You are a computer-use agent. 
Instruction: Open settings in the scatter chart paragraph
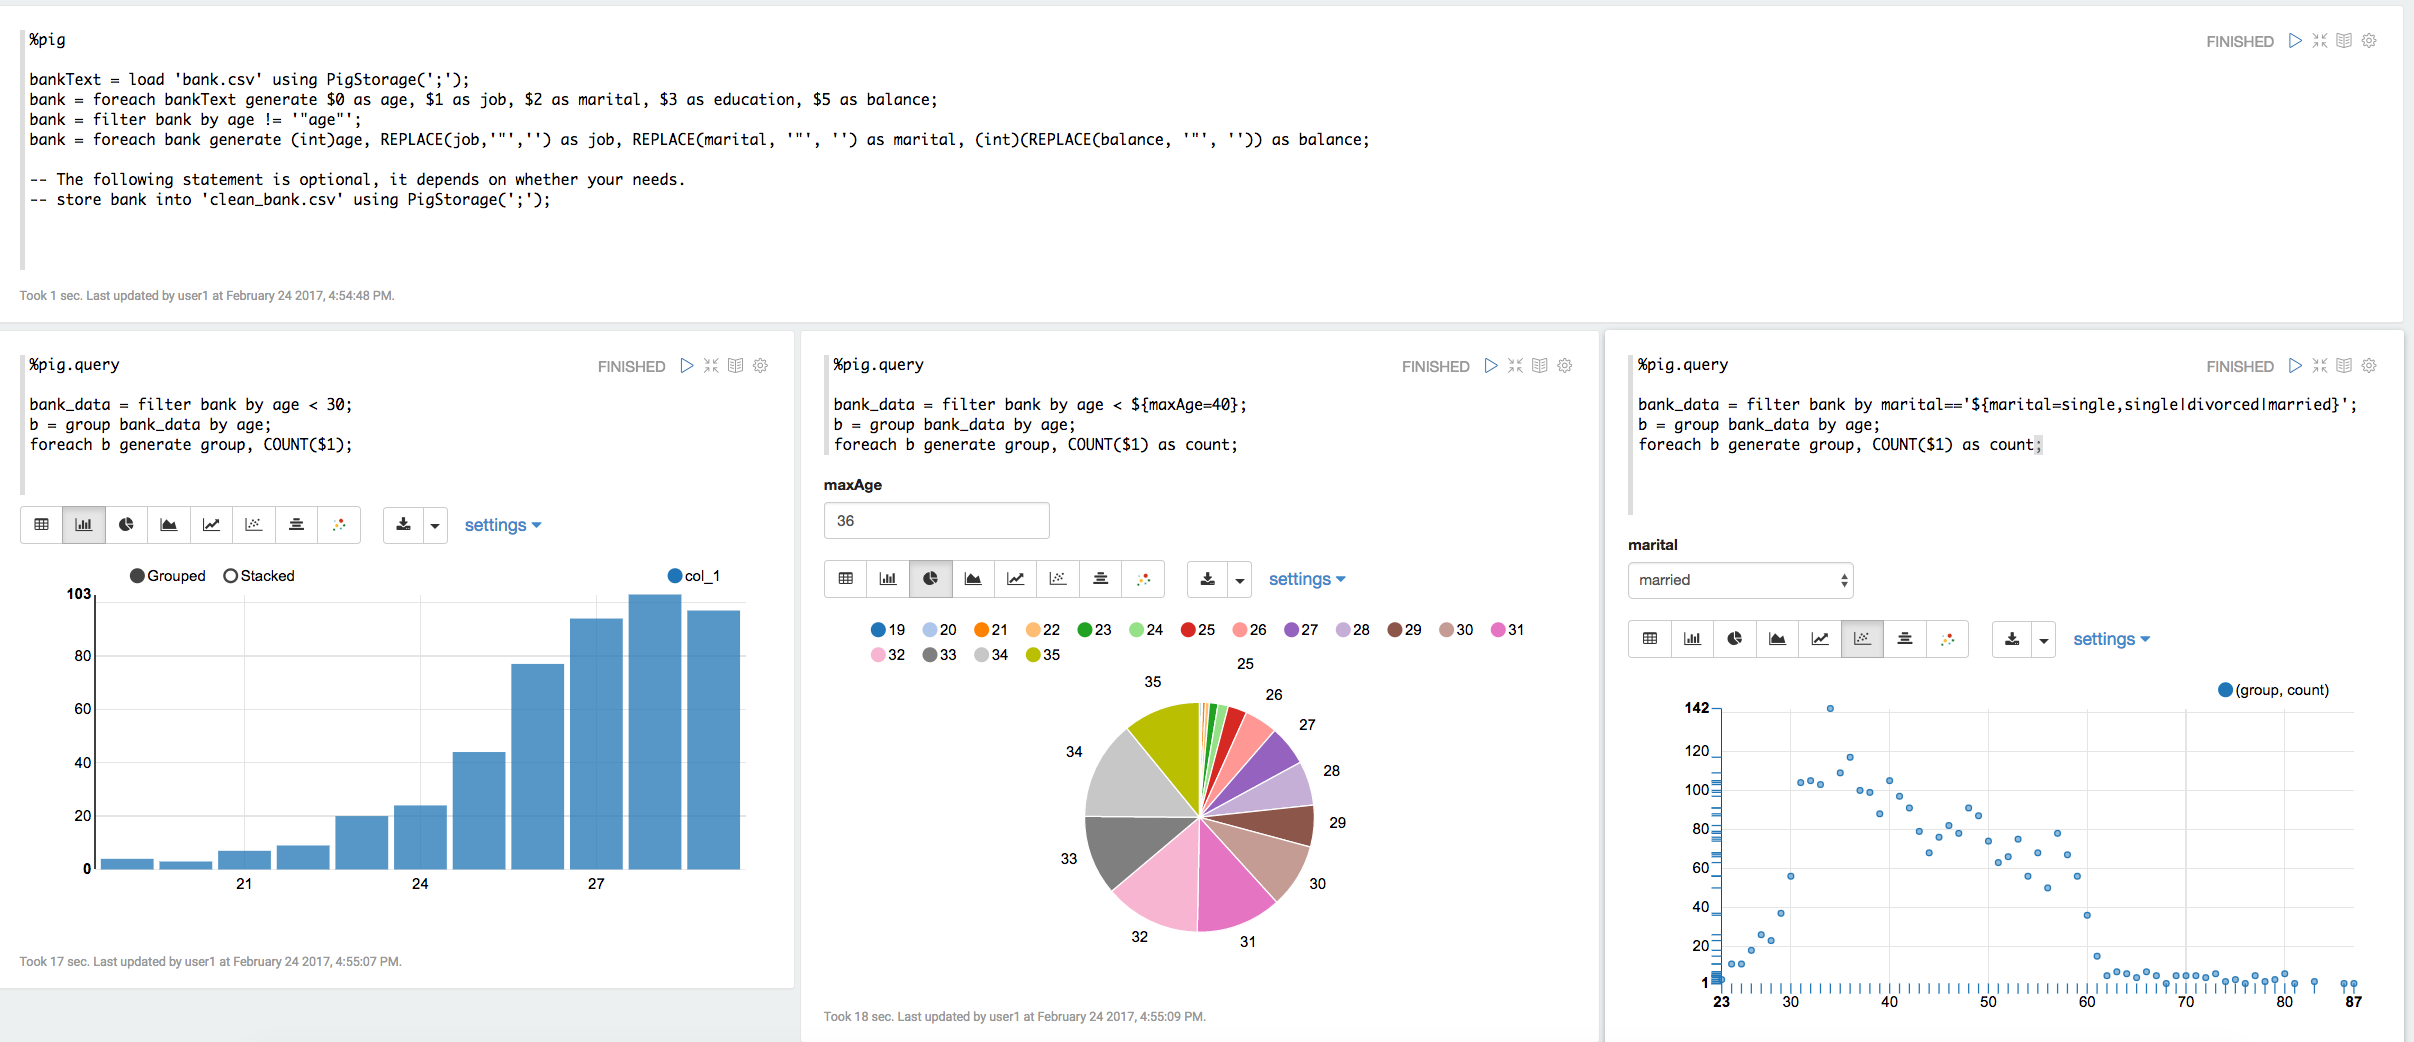pos(2110,639)
